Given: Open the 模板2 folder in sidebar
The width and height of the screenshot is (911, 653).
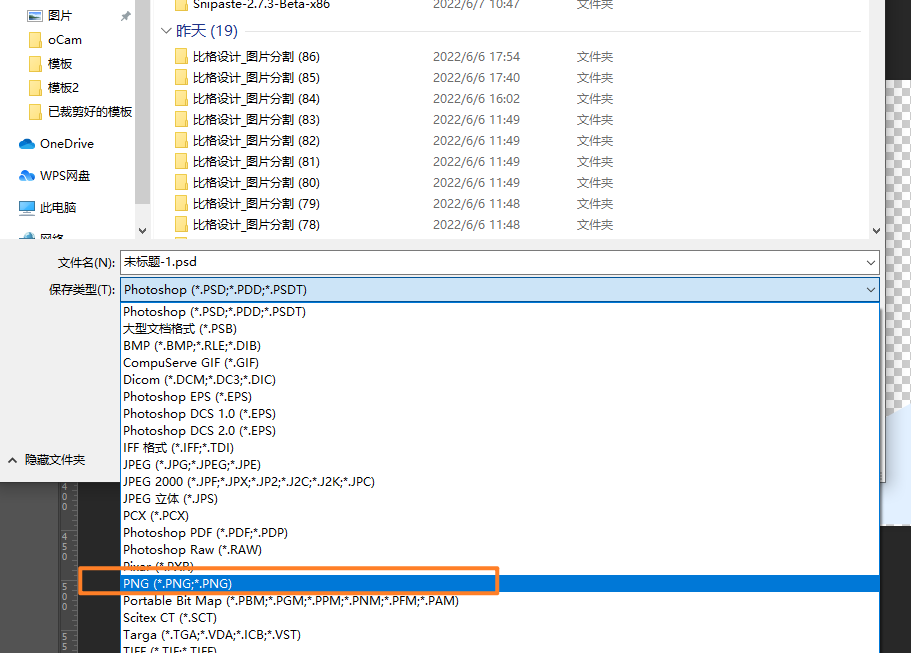Looking at the screenshot, I should point(53,87).
